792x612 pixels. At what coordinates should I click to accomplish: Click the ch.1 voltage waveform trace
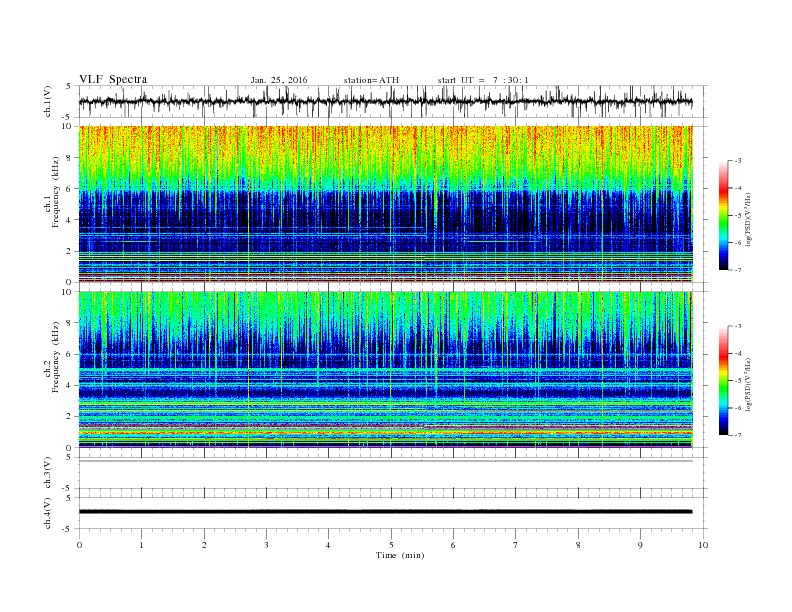[x=385, y=101]
